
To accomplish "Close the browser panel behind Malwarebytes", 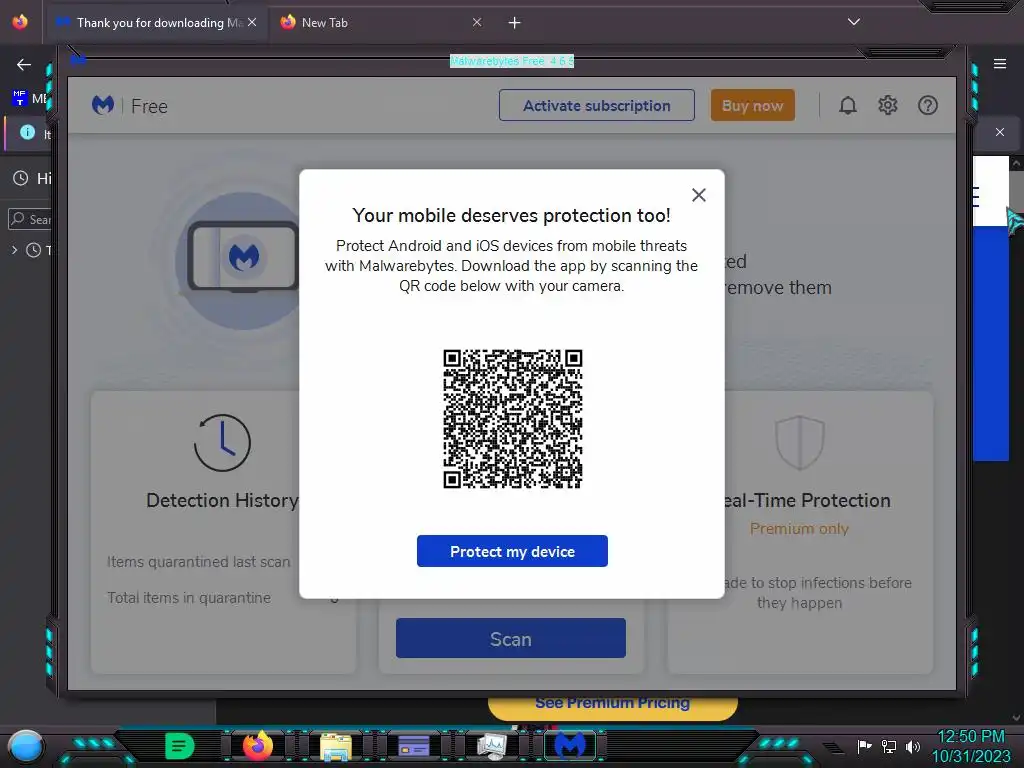I will coord(999,132).
